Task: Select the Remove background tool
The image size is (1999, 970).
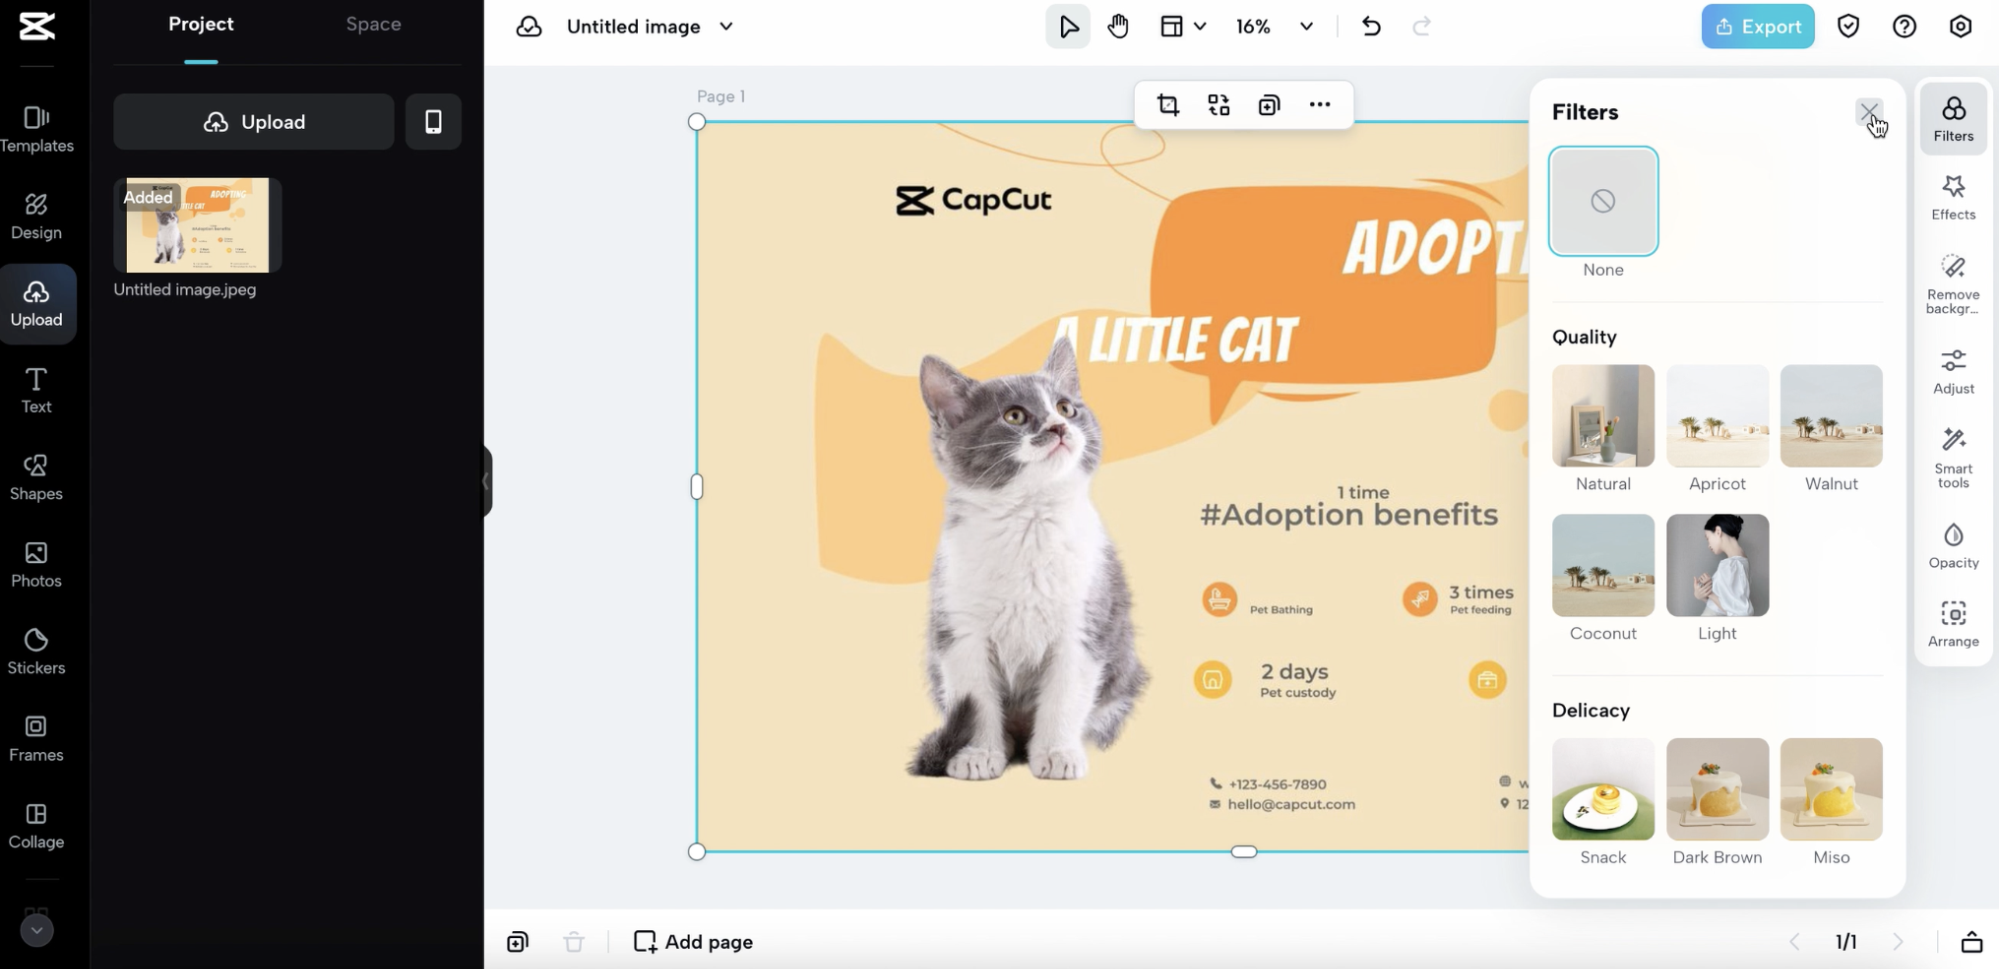Action: (x=1953, y=280)
